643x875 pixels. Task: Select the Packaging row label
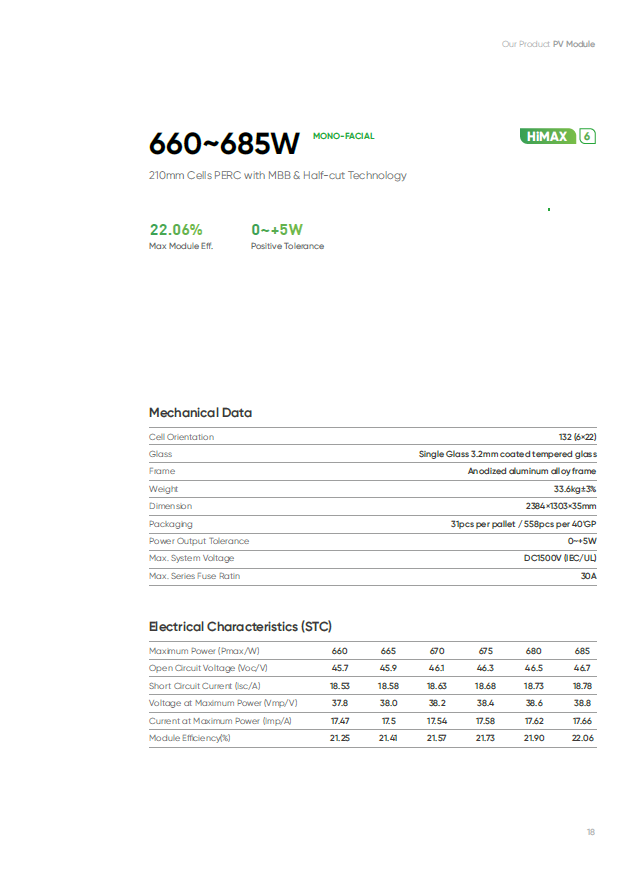coord(170,524)
